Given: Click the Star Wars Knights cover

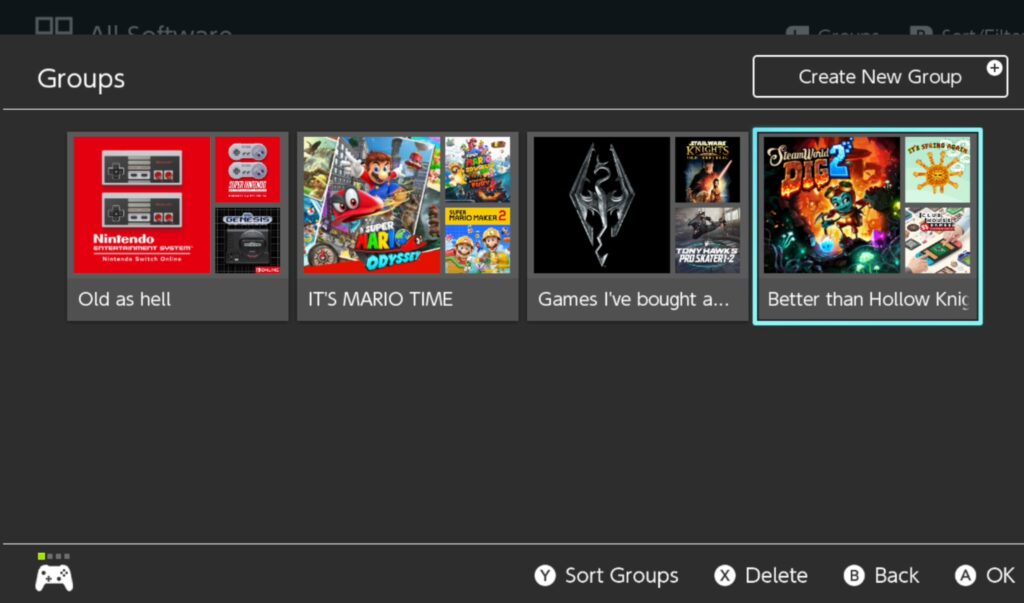Looking at the screenshot, I should [707, 169].
